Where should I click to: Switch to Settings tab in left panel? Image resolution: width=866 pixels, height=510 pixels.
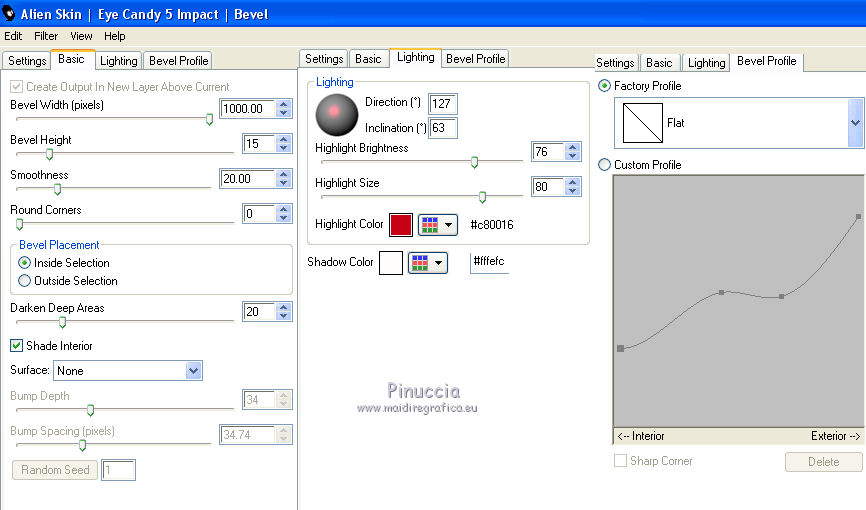click(x=27, y=61)
